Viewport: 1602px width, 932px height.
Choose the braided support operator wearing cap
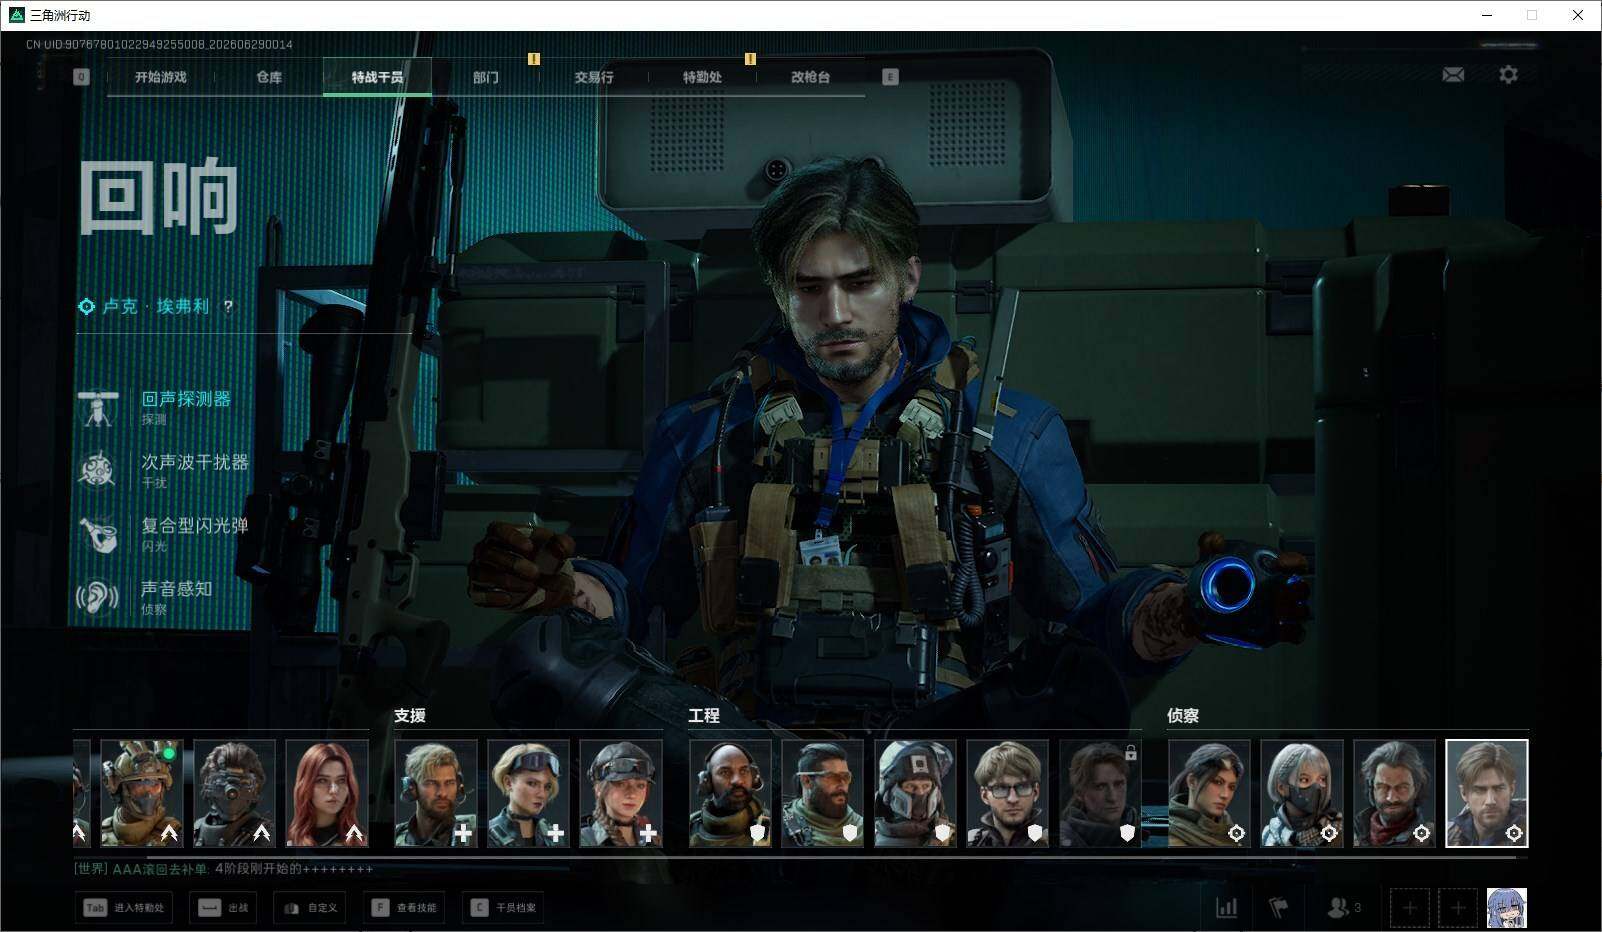621,794
